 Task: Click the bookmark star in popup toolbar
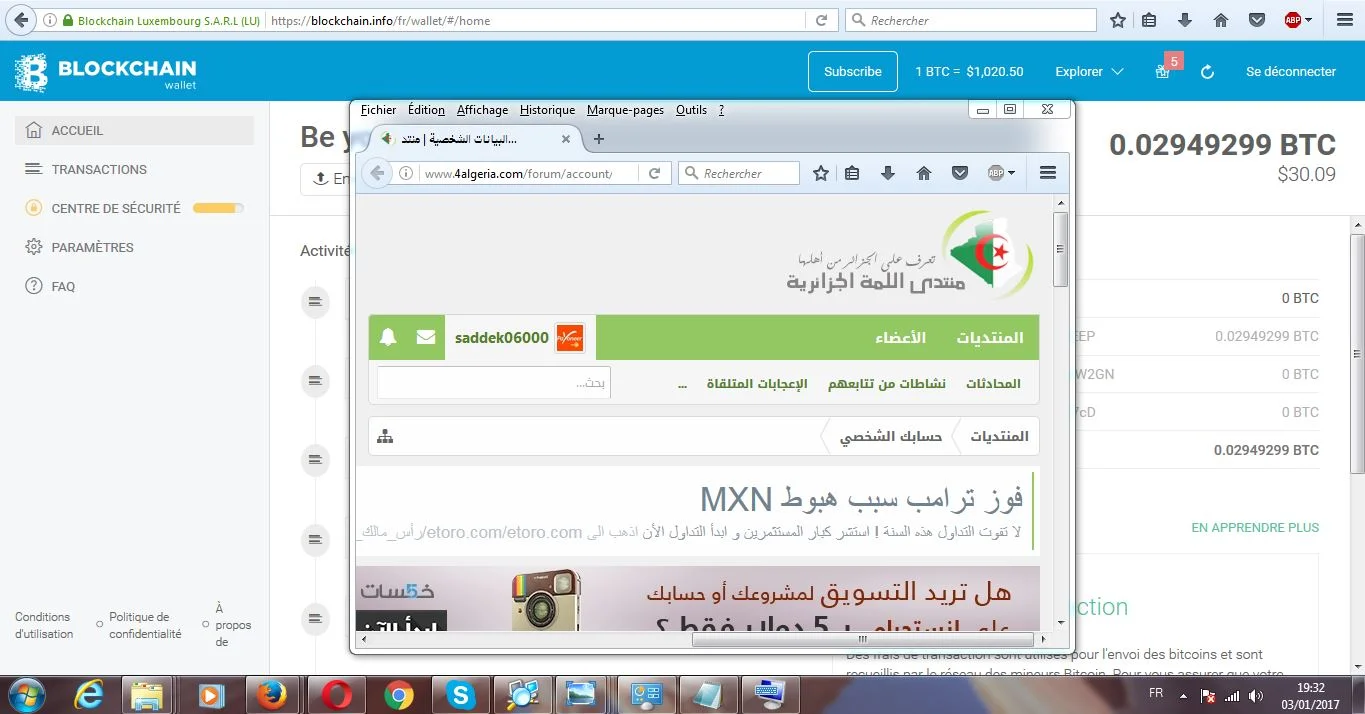click(821, 173)
